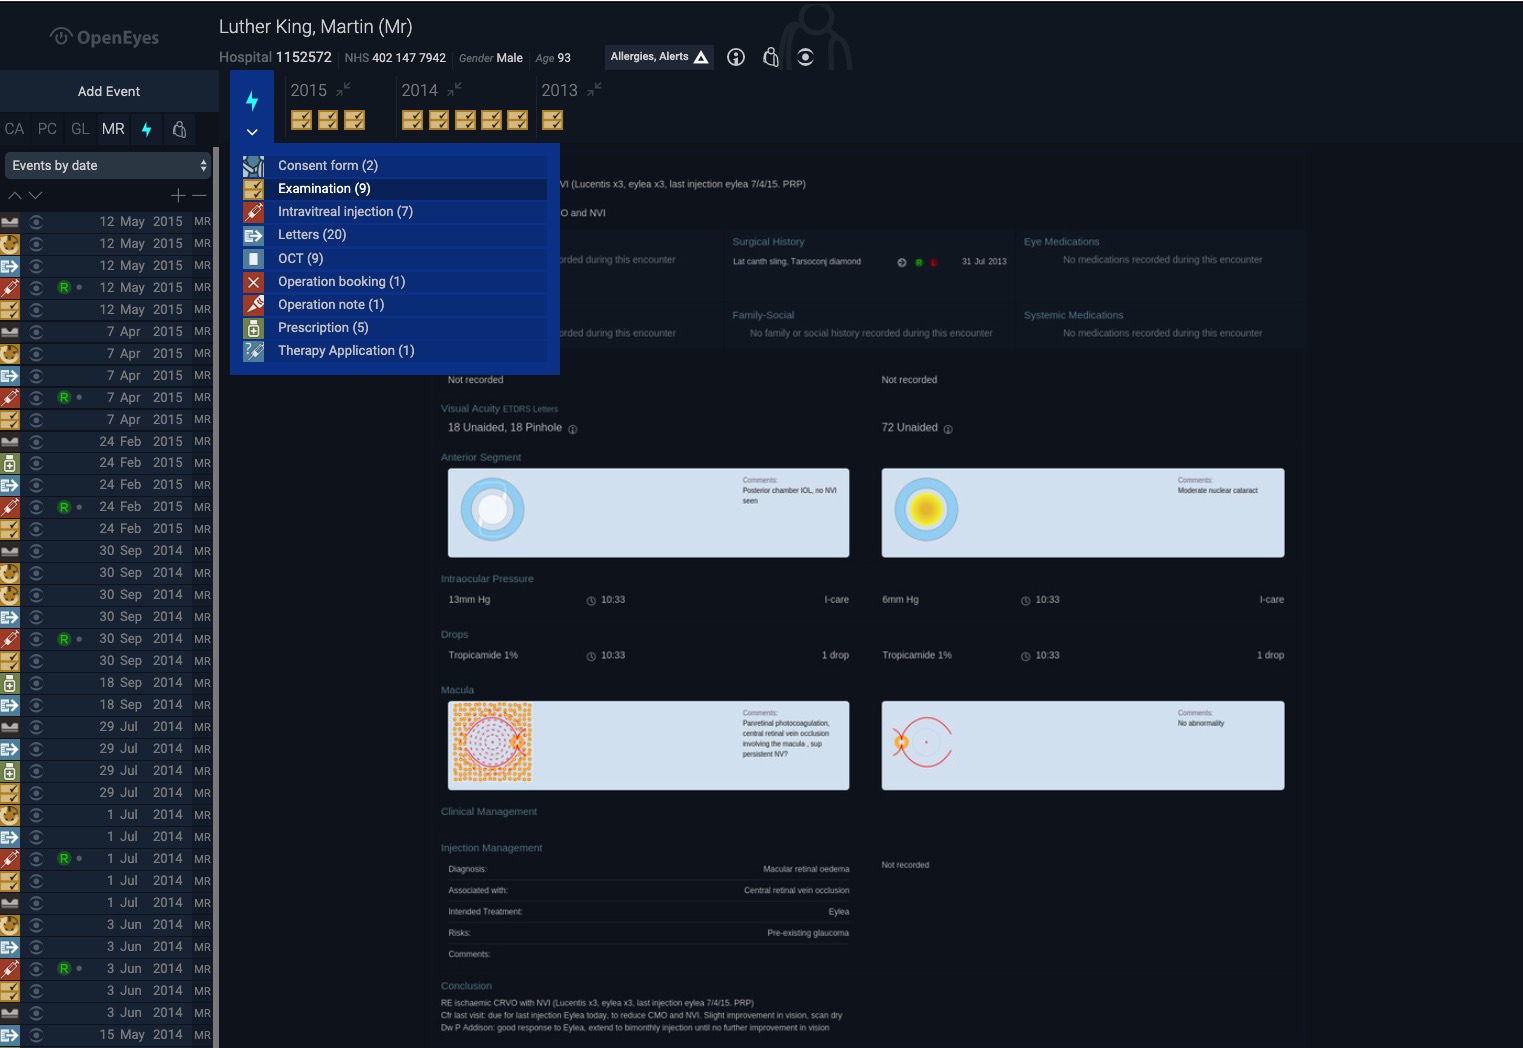Click the events sidebar vertical scrollbar
This screenshot has width=1523, height=1048.
(x=216, y=600)
